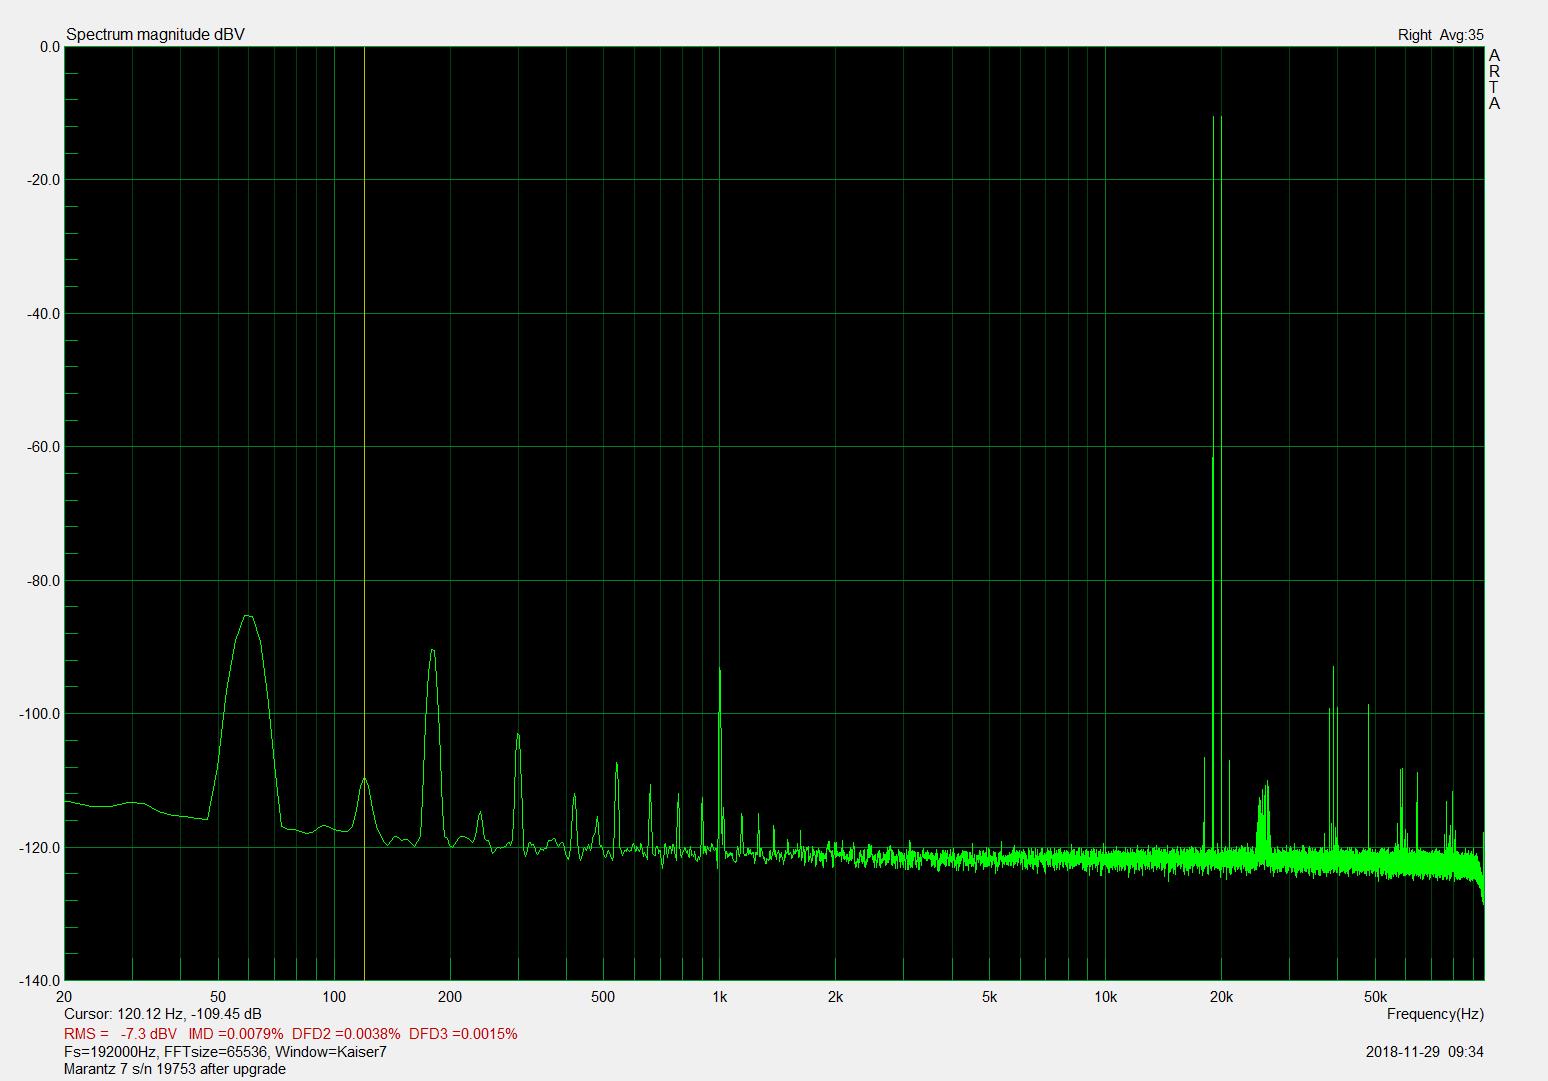1548x1081 pixels.
Task: Click the '100' frequency axis label
Action: tap(333, 997)
